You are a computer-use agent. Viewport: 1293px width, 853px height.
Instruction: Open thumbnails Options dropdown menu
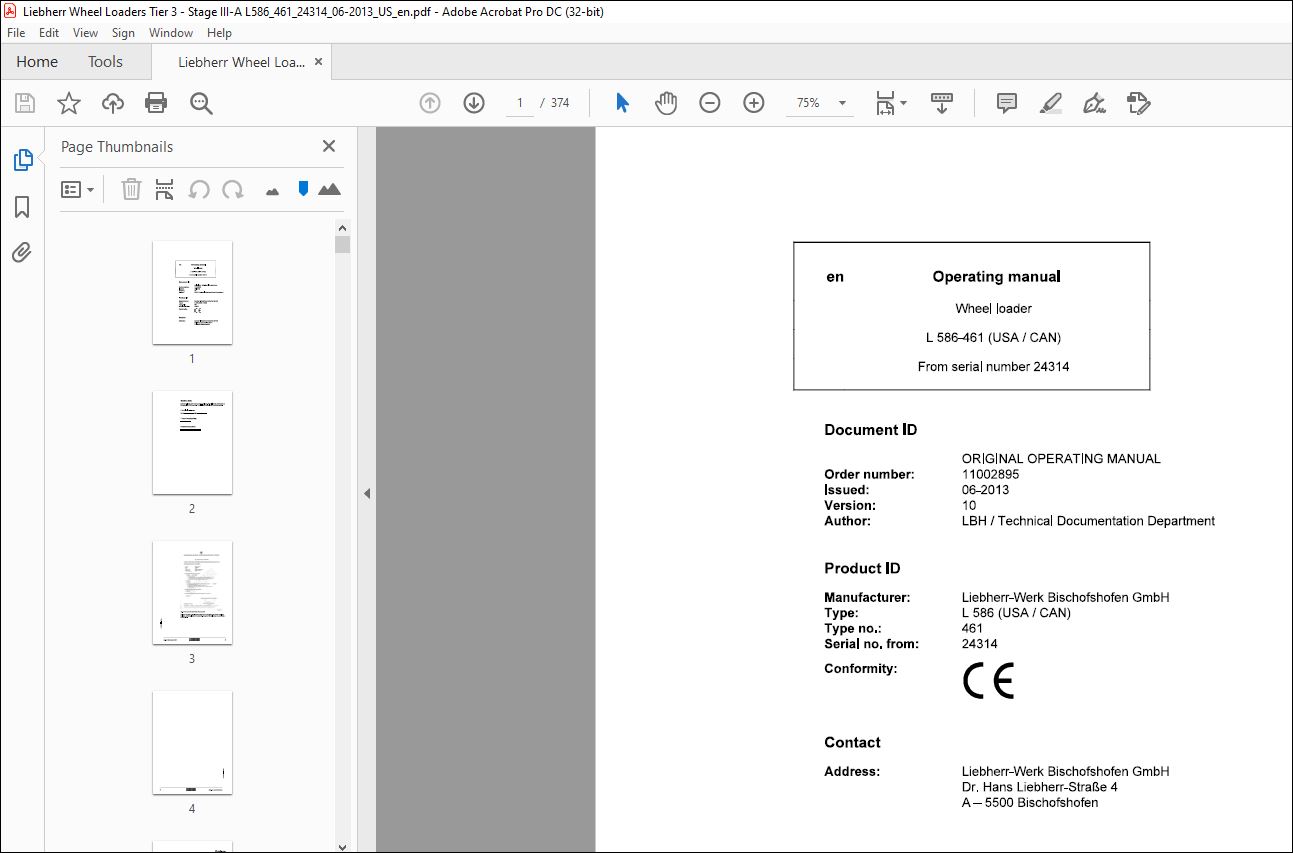click(77, 189)
